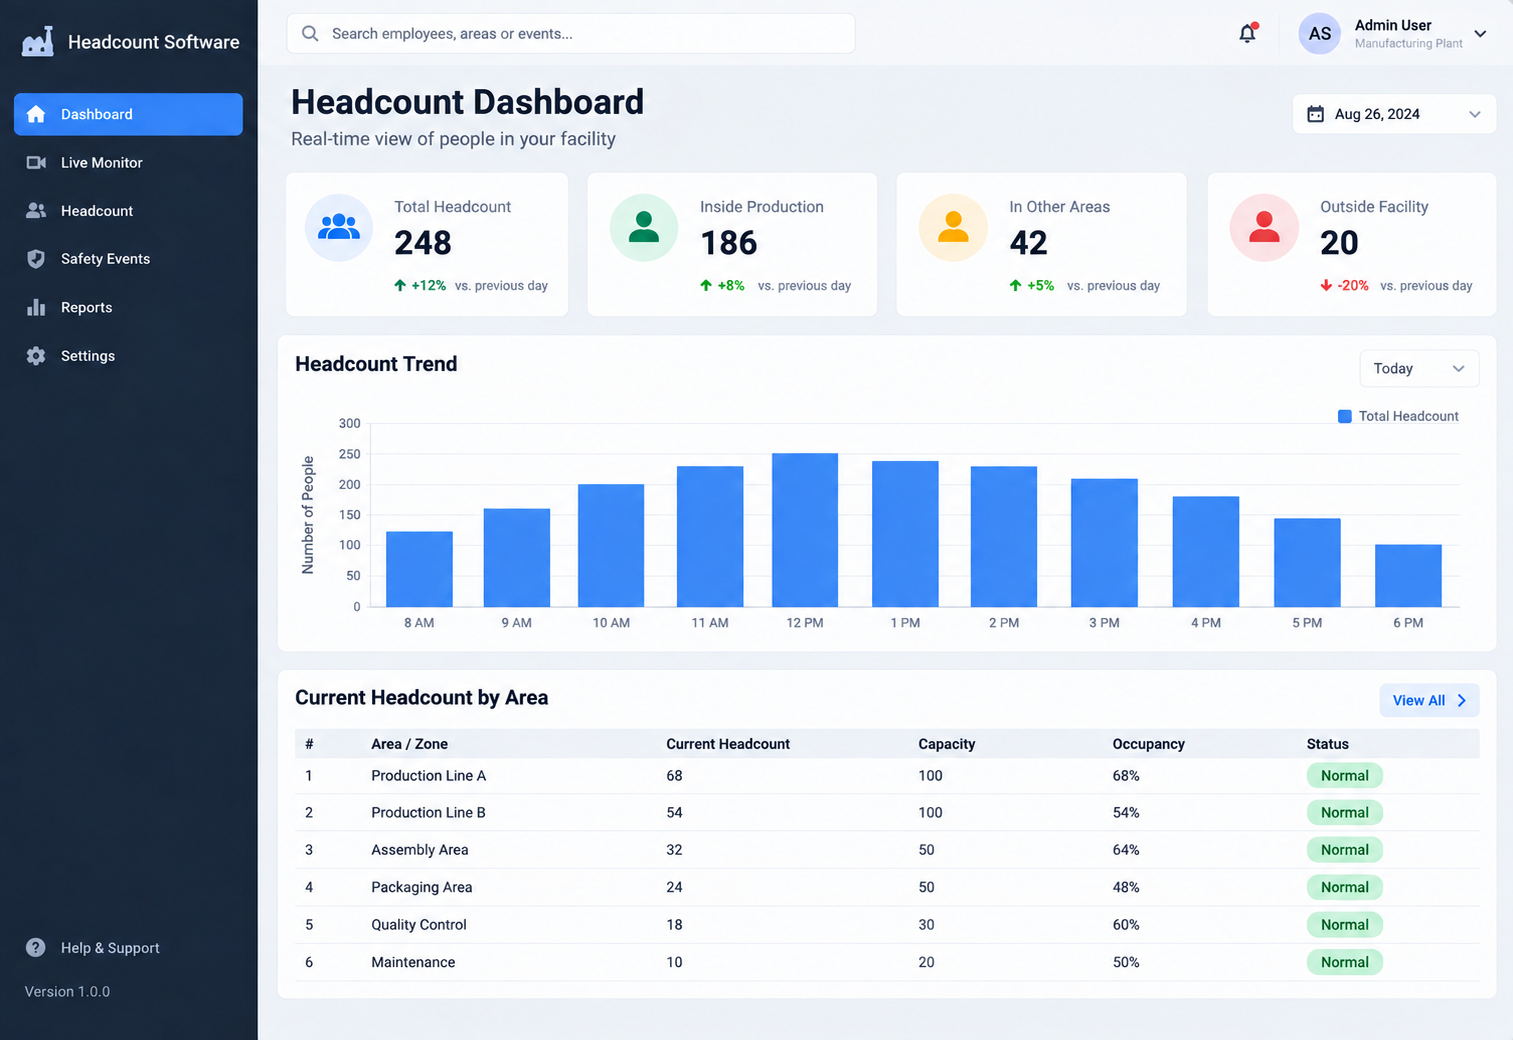The width and height of the screenshot is (1513, 1040).
Task: Click Normal status badge for Assembly Area
Action: (1344, 850)
